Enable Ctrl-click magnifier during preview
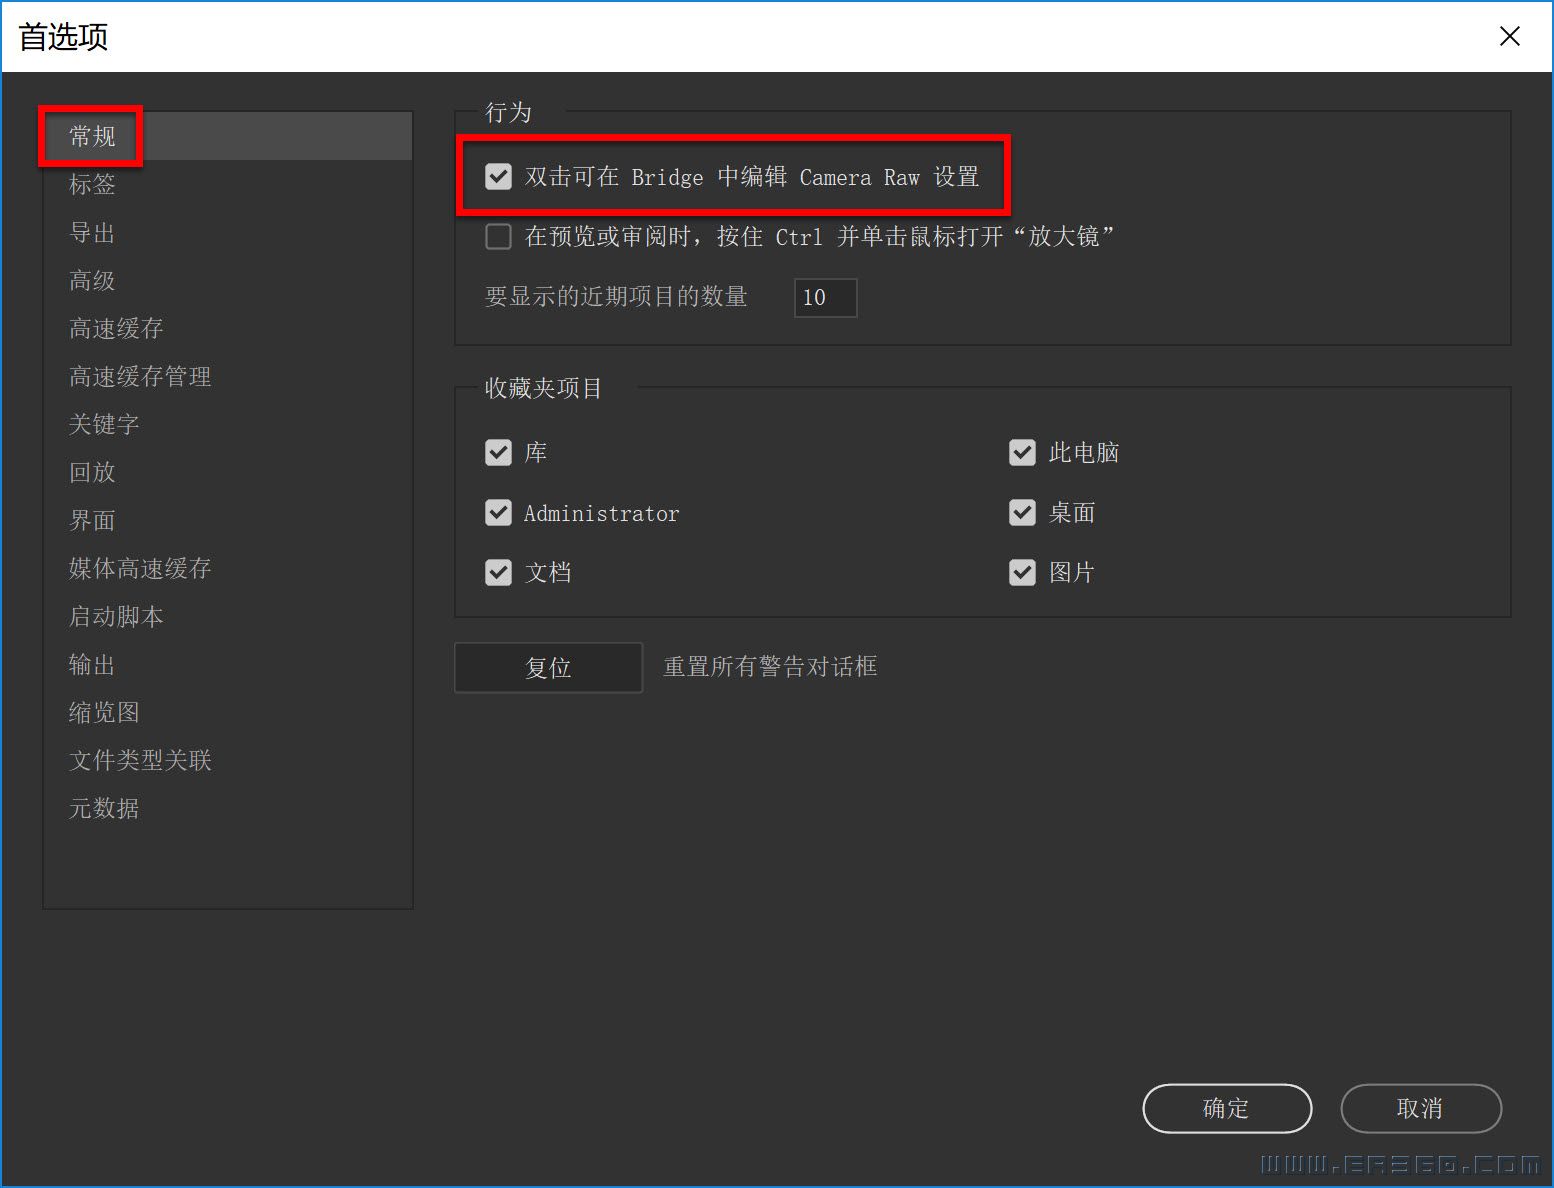The image size is (1554, 1188). tap(498, 236)
